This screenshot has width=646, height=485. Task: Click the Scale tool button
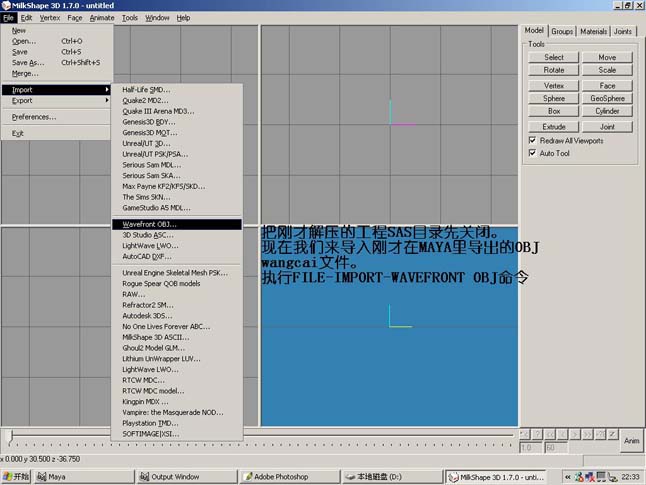coord(607,70)
